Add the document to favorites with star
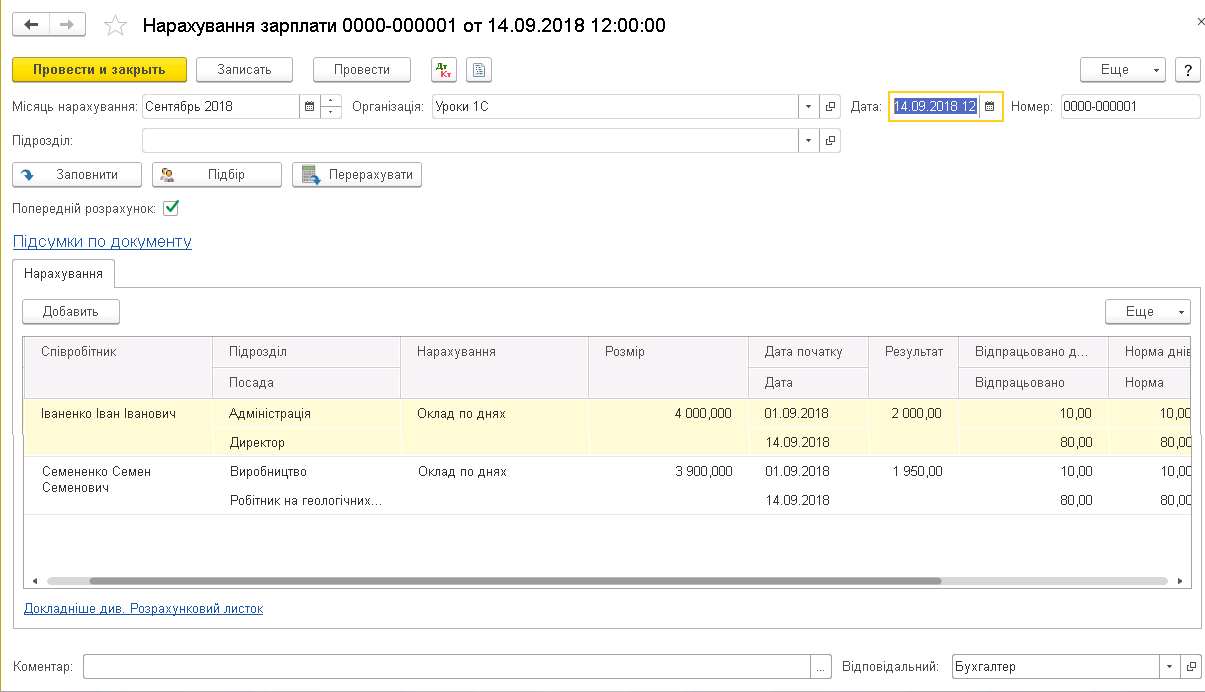This screenshot has height=692, width=1205. (x=116, y=25)
